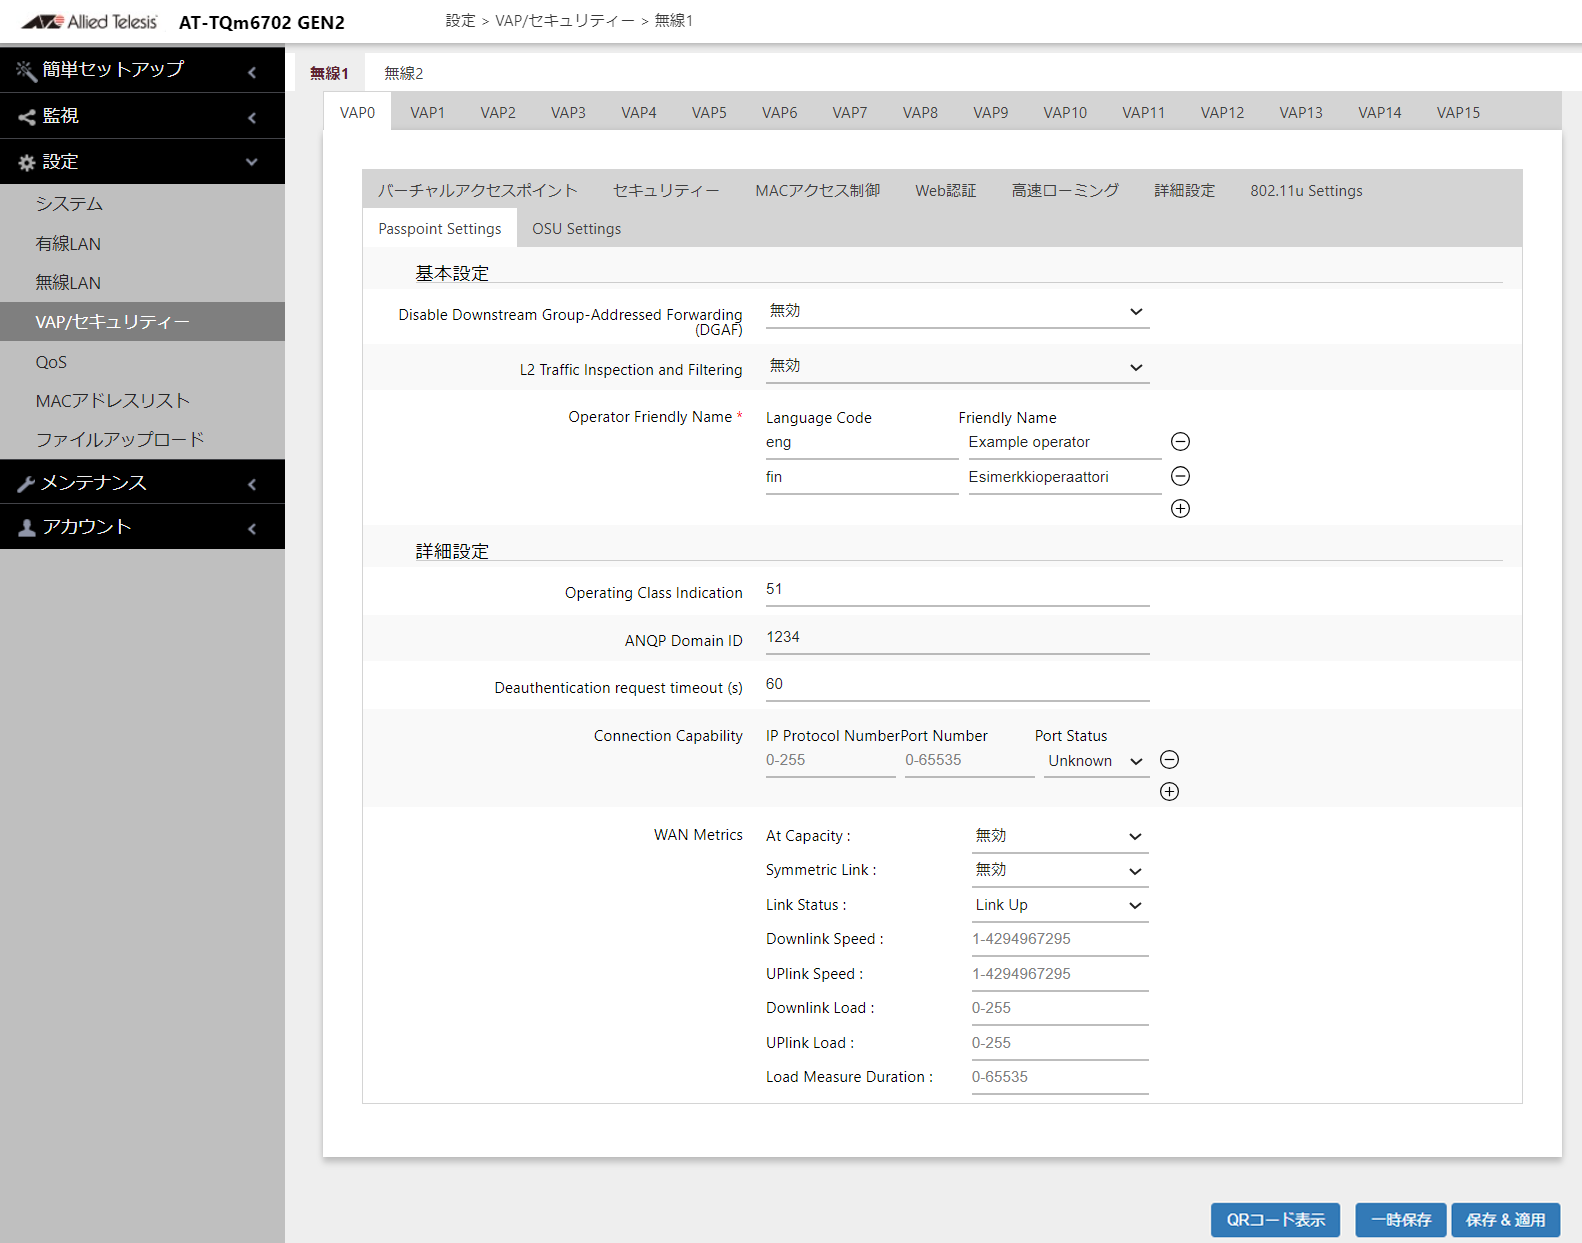Open 詳細設定 tab
The height and width of the screenshot is (1243, 1582).
[x=1184, y=190]
